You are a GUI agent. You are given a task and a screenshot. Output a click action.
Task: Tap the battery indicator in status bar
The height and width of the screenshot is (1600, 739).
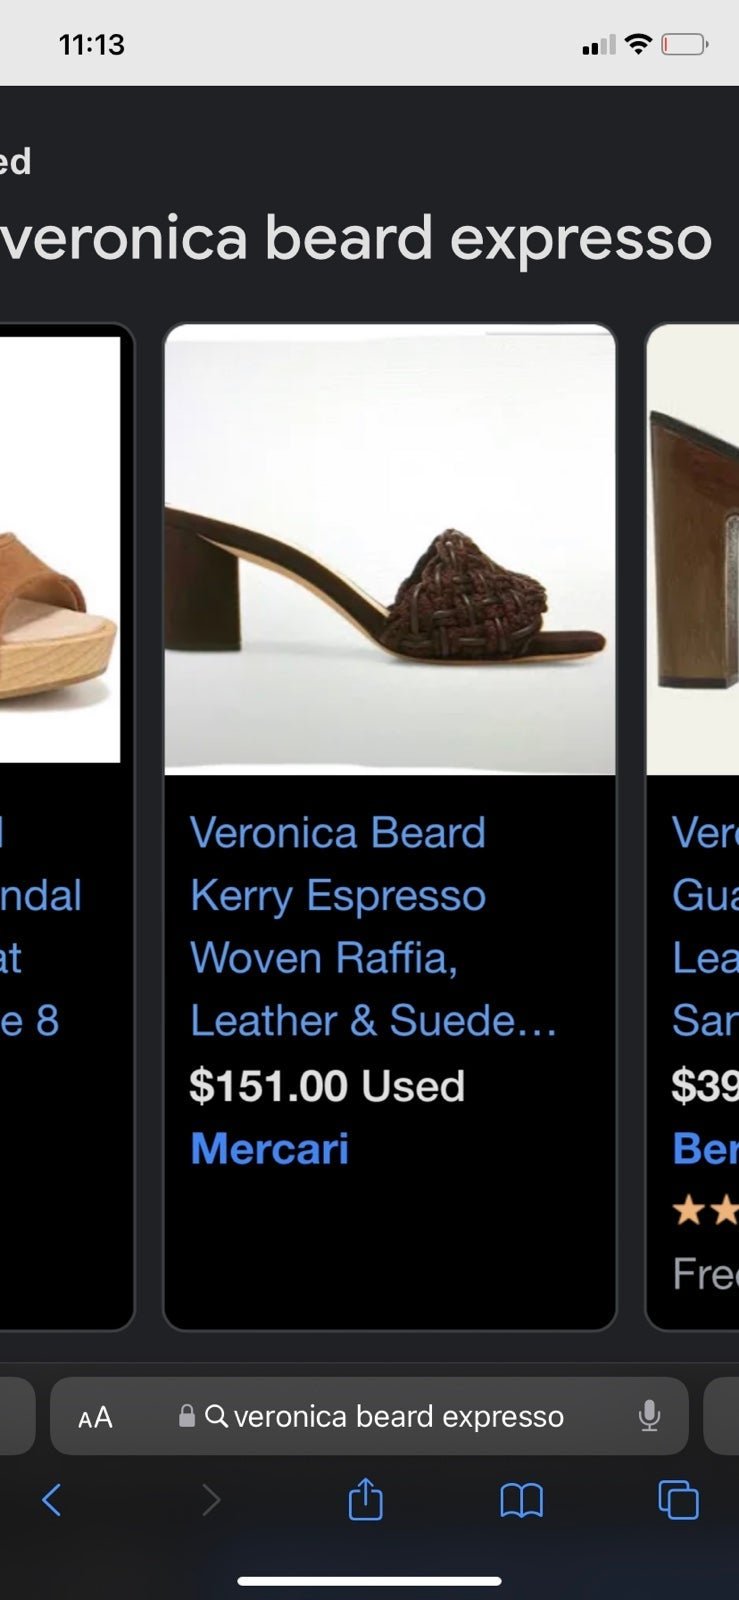[x=685, y=44]
